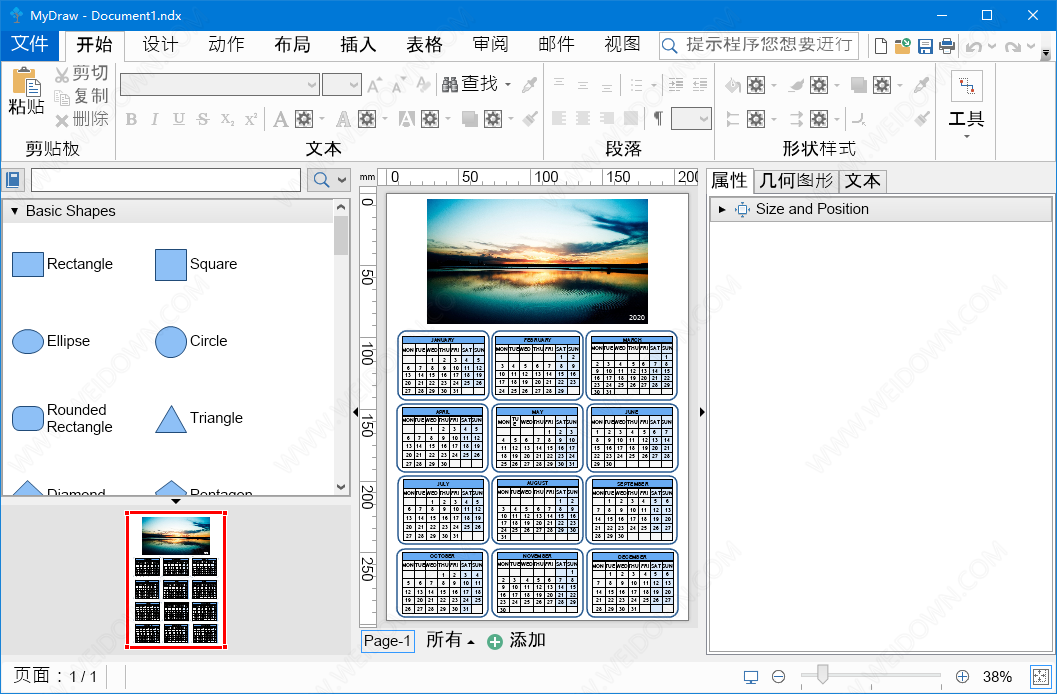The height and width of the screenshot is (694, 1057).
Task: Switch to the 插入 ribbon tab
Action: [358, 44]
